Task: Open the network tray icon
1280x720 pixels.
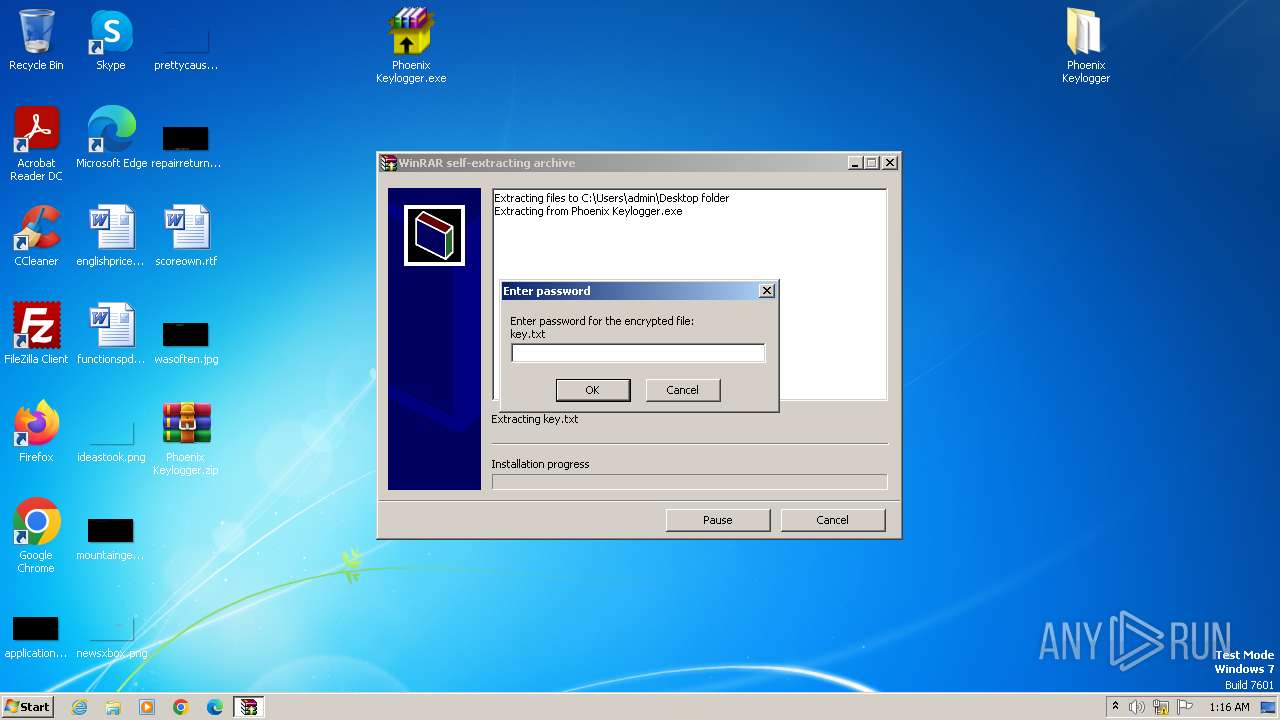Action: pos(1161,707)
